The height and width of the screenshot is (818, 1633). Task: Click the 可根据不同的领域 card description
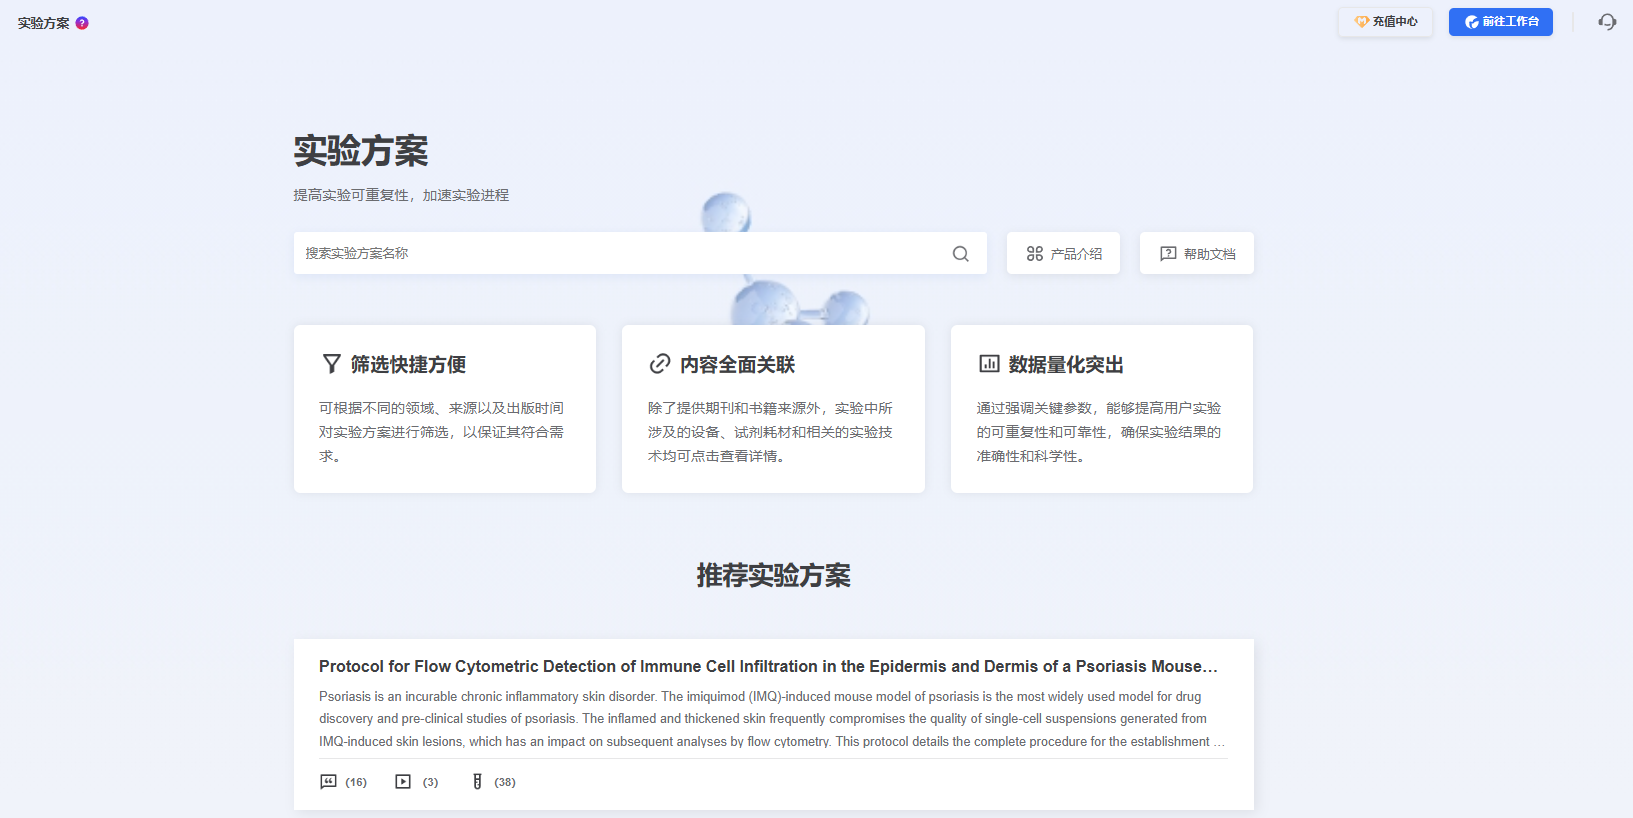pos(441,432)
